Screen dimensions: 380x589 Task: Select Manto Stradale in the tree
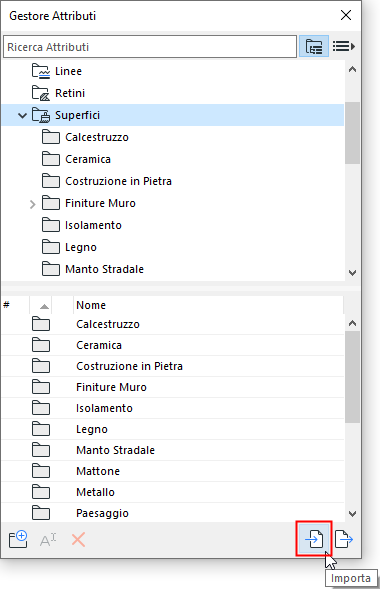[104, 269]
